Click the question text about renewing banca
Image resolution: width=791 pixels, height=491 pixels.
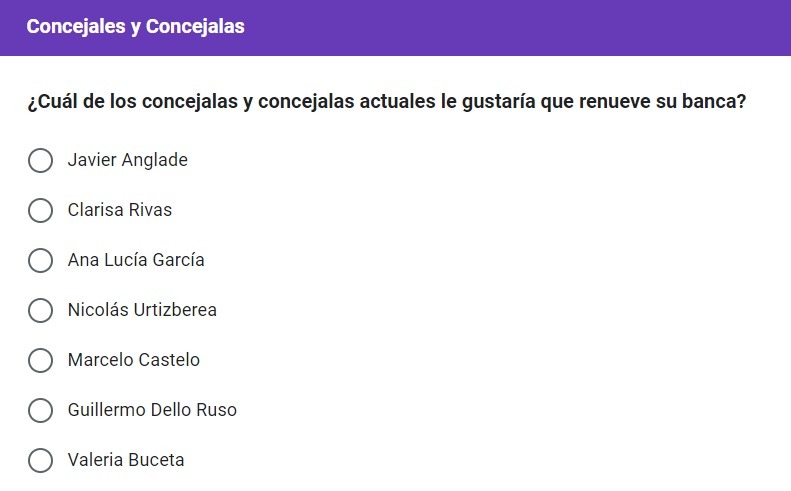[386, 101]
